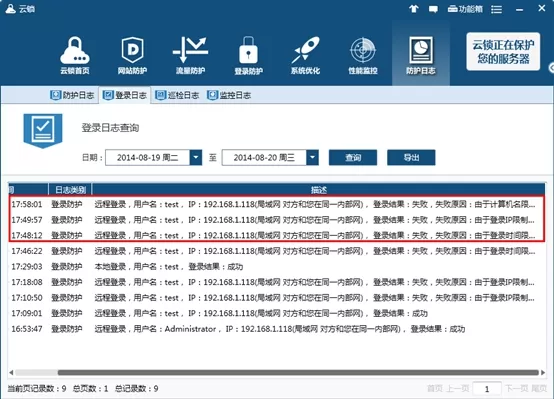This screenshot has height=399, width=554.
Task: Select the 17:29:03 local login row
Action: 277,266
